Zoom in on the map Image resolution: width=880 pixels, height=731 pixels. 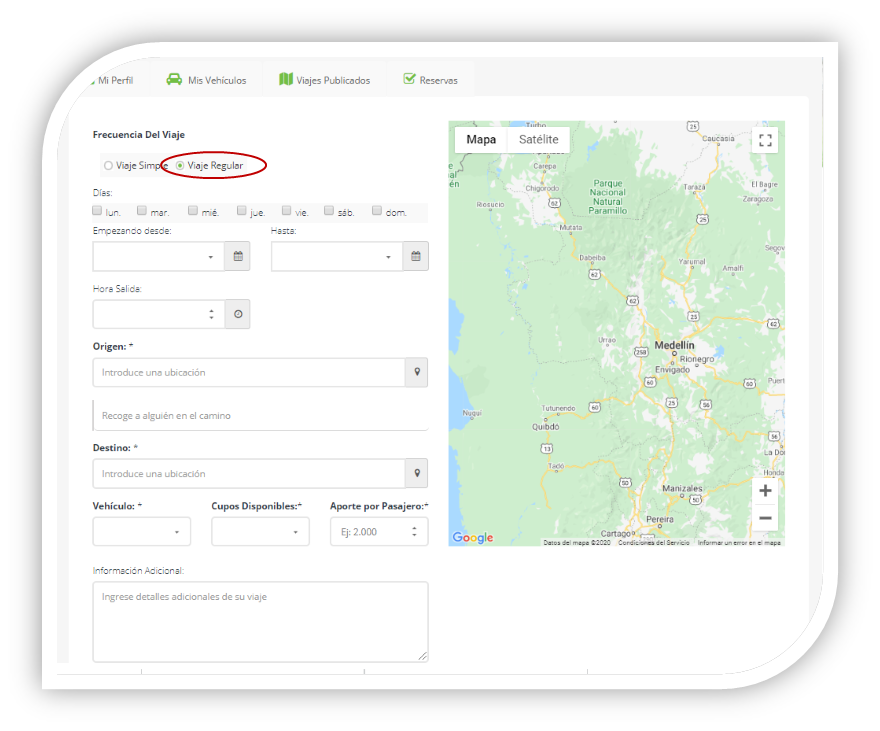tap(766, 491)
